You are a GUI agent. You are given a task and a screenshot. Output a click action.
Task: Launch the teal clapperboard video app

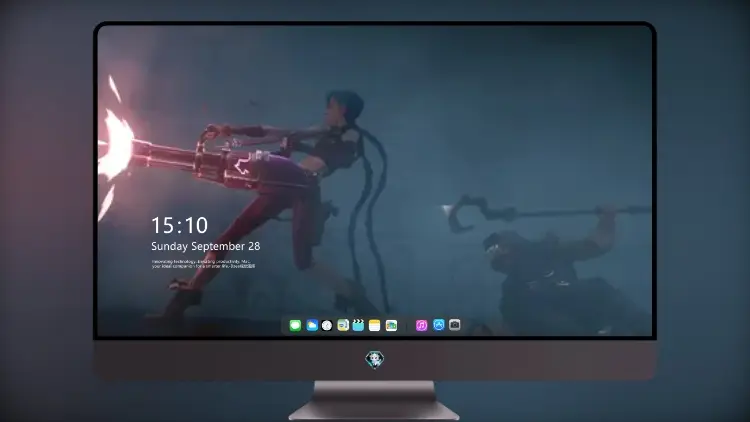[x=358, y=325]
